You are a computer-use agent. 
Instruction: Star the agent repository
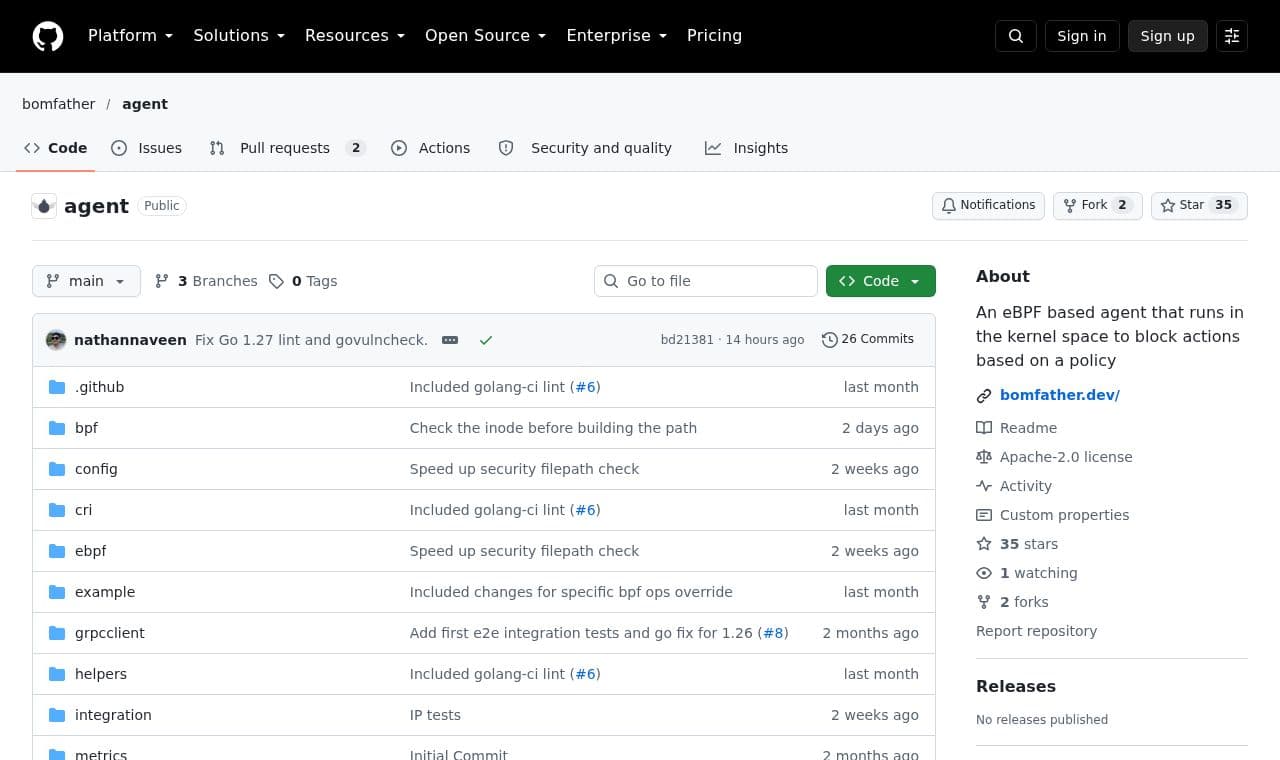1199,206
